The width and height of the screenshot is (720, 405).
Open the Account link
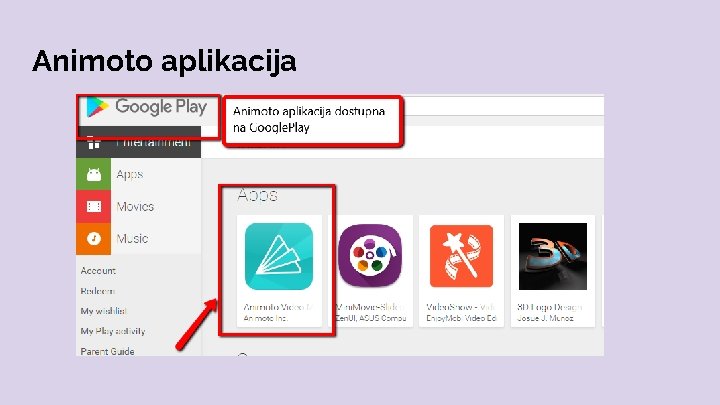[x=98, y=271]
